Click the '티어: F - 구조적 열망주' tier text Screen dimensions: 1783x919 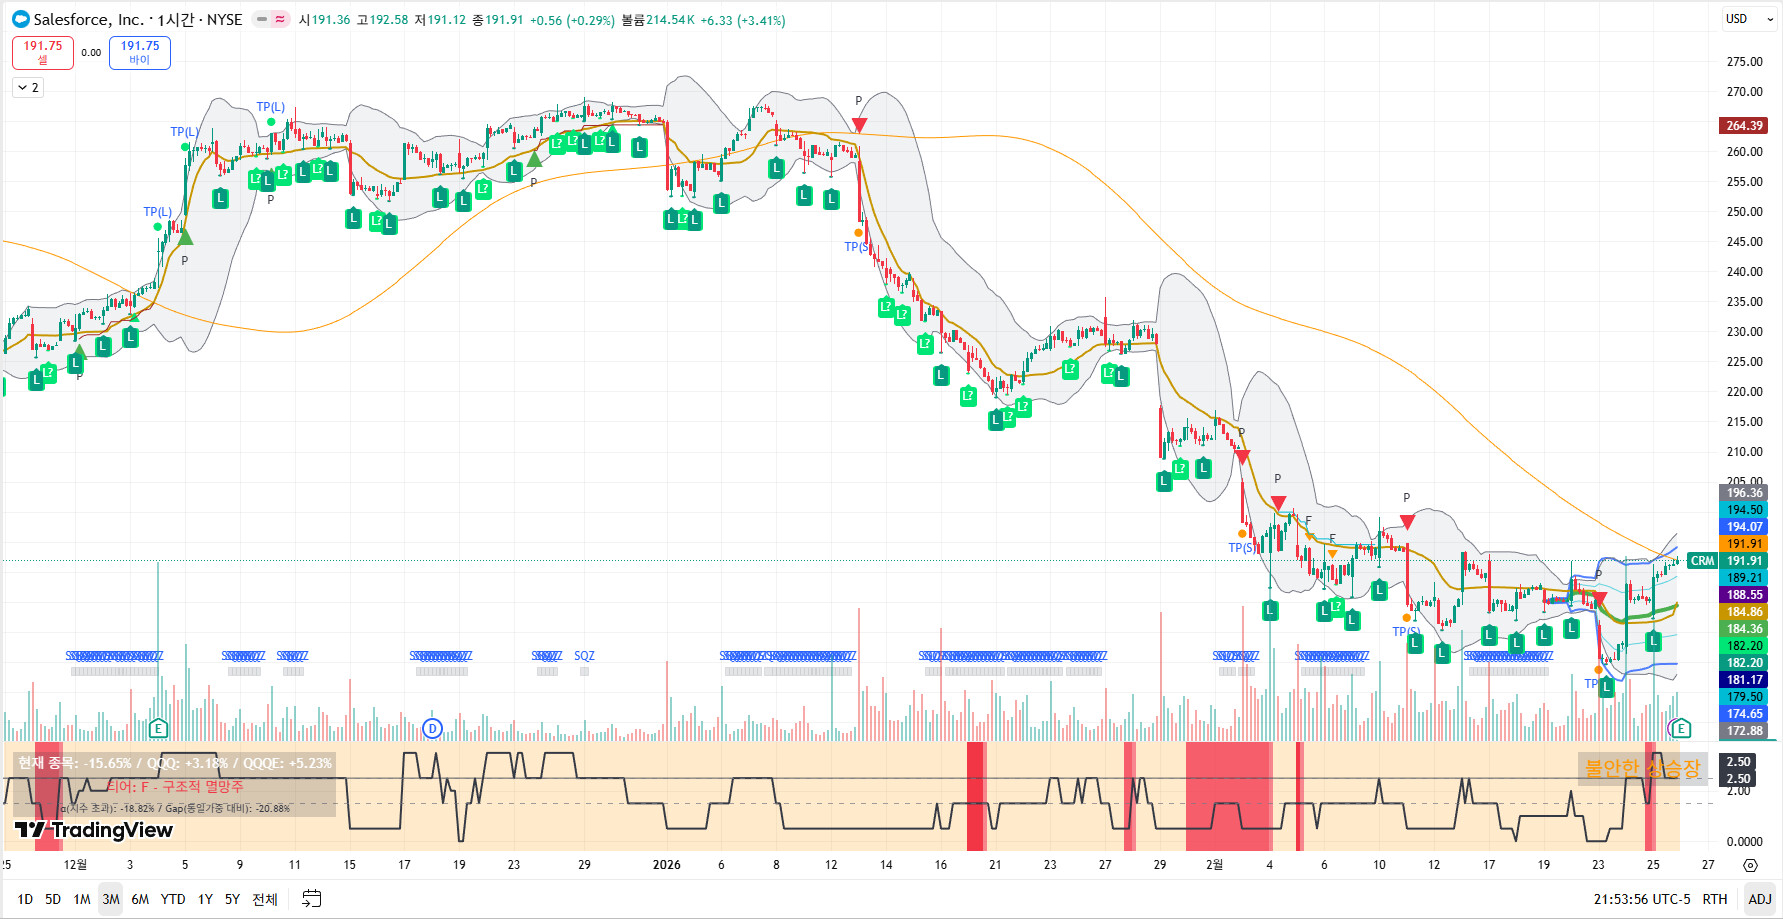pos(175,787)
